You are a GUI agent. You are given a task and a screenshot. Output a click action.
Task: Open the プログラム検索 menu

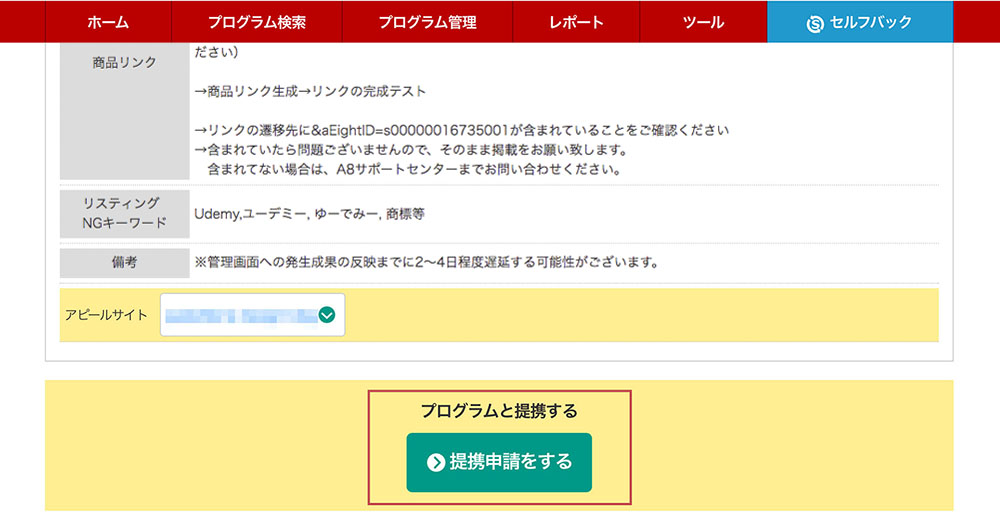click(x=257, y=22)
